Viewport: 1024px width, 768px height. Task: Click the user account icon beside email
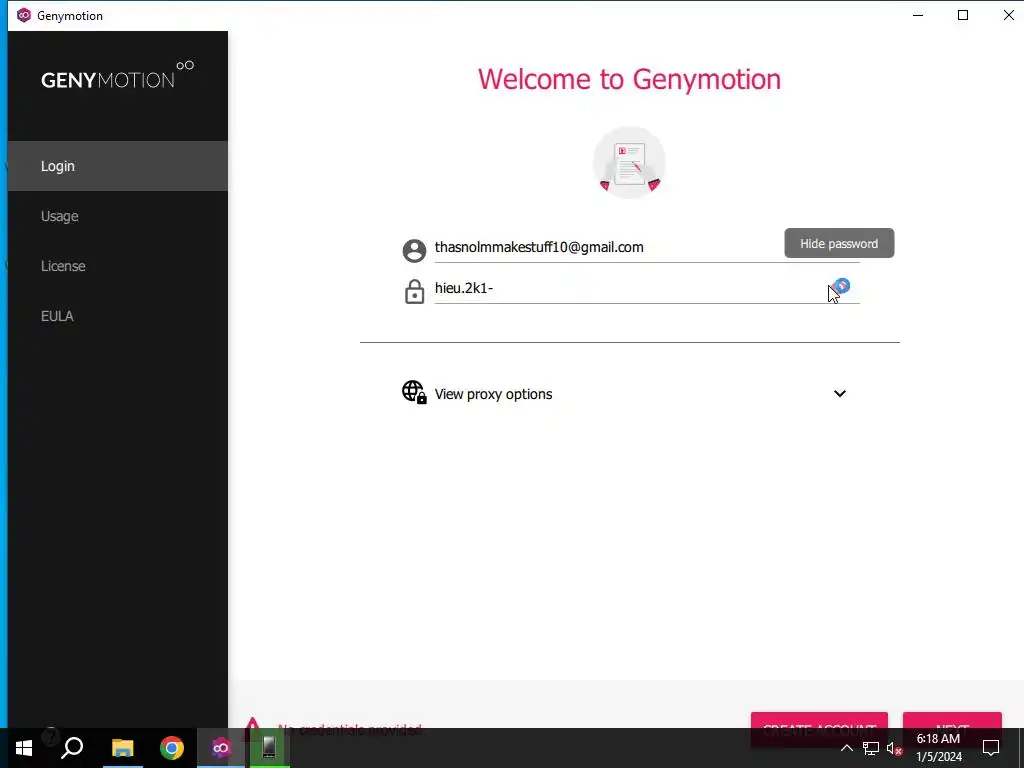click(414, 250)
